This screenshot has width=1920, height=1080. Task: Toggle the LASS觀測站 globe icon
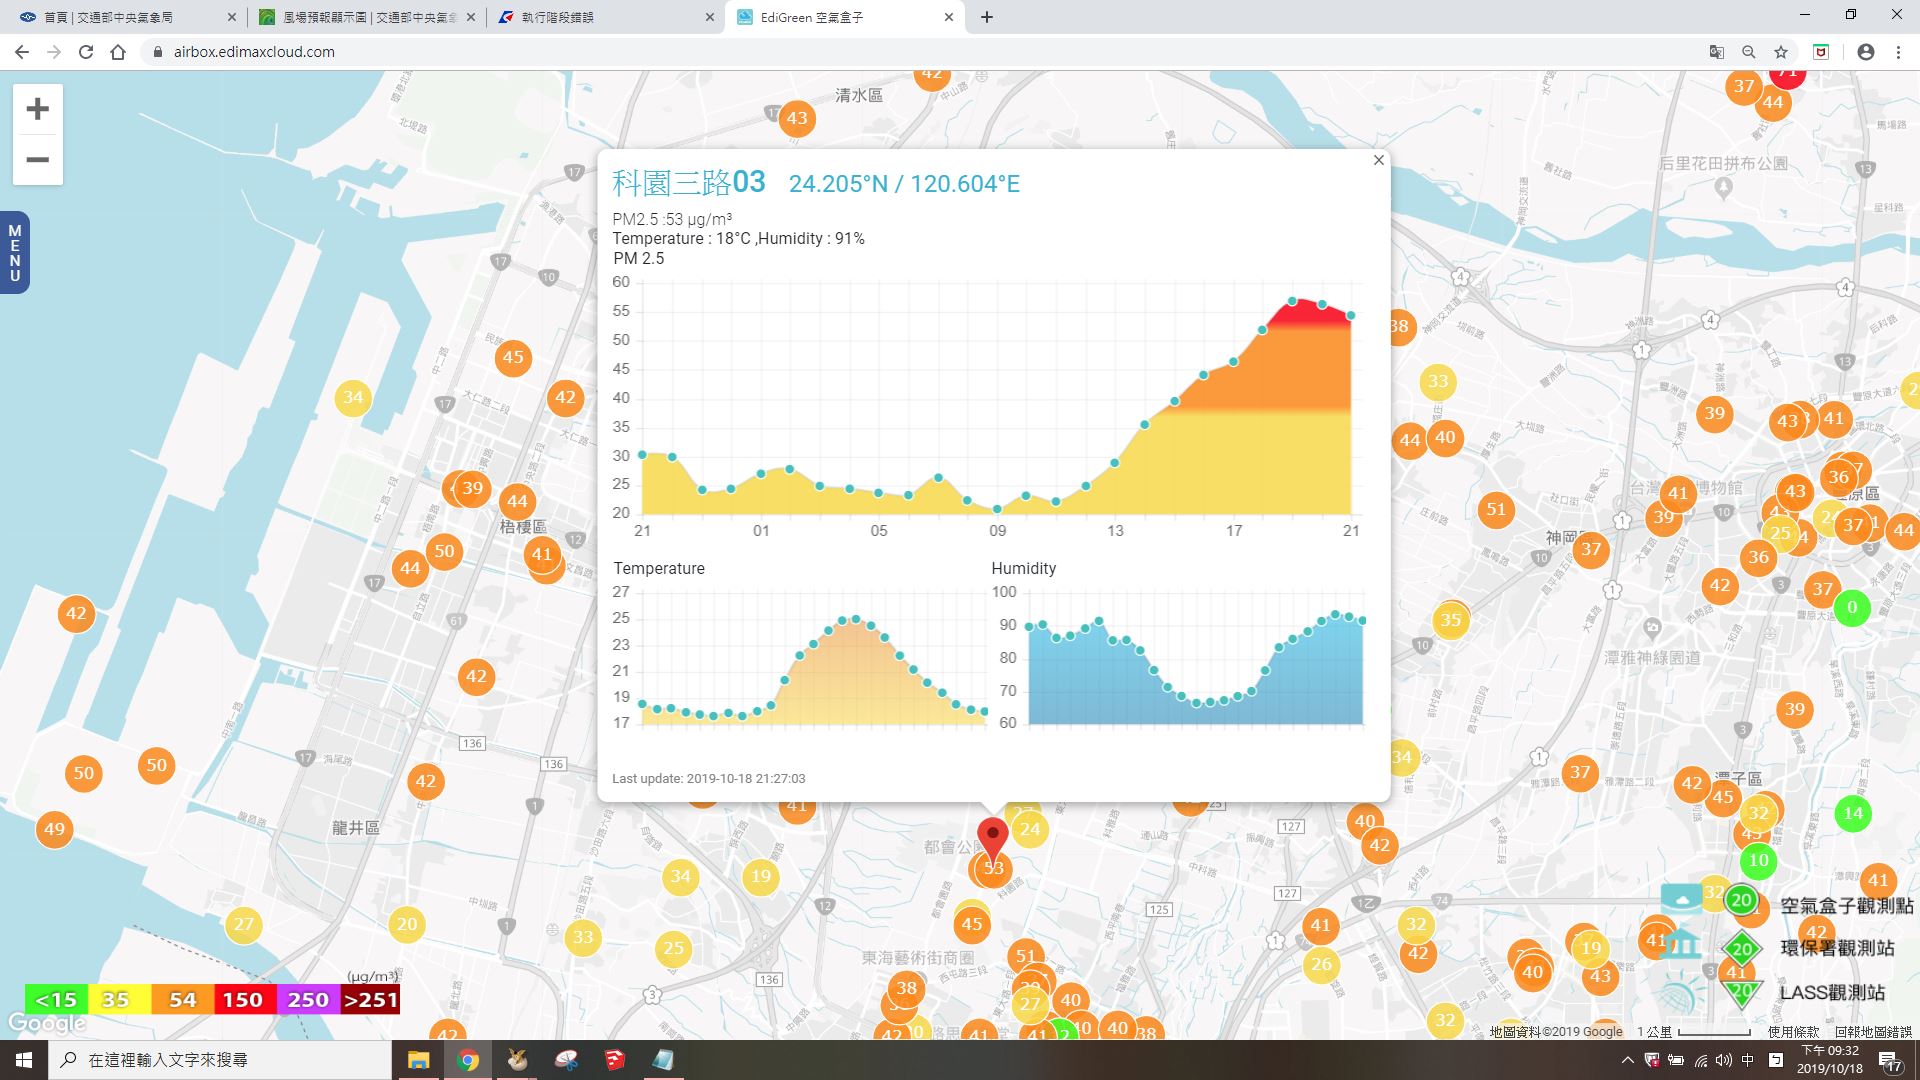[1681, 995]
